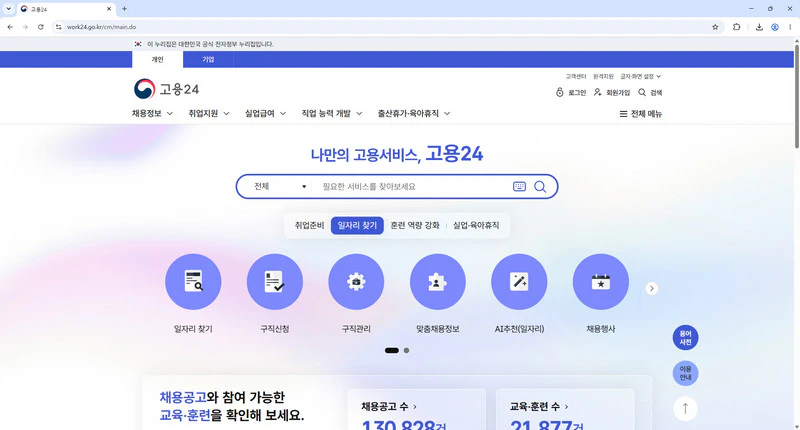
Task: Open the 이용안내 floating button
Action: (685, 373)
